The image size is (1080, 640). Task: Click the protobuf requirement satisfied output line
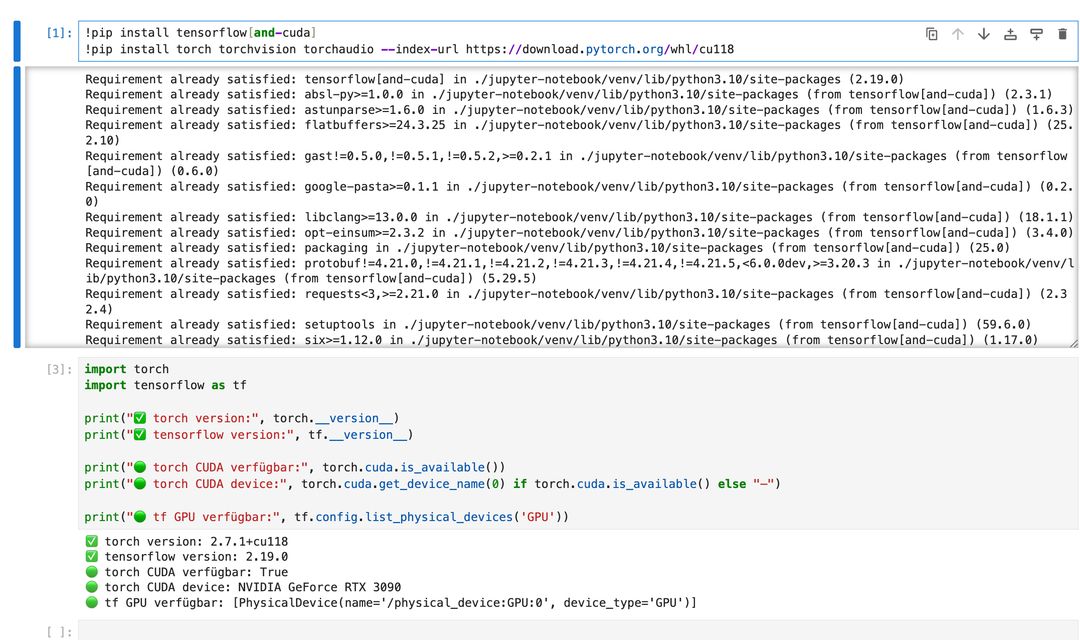[x=579, y=271]
